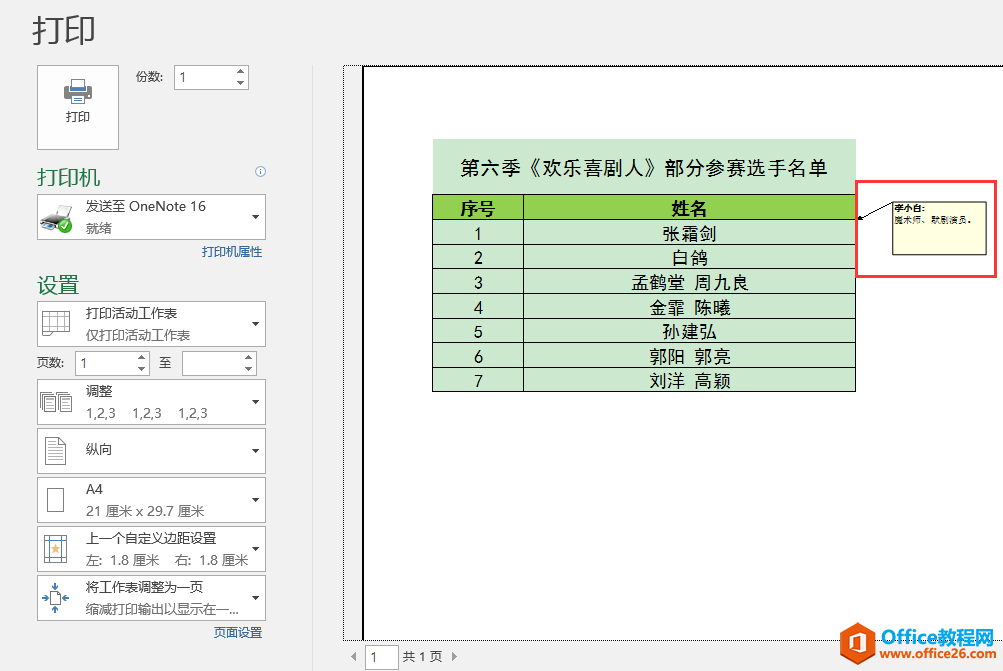
Task: Click the large Print (打印) button
Action: click(77, 107)
